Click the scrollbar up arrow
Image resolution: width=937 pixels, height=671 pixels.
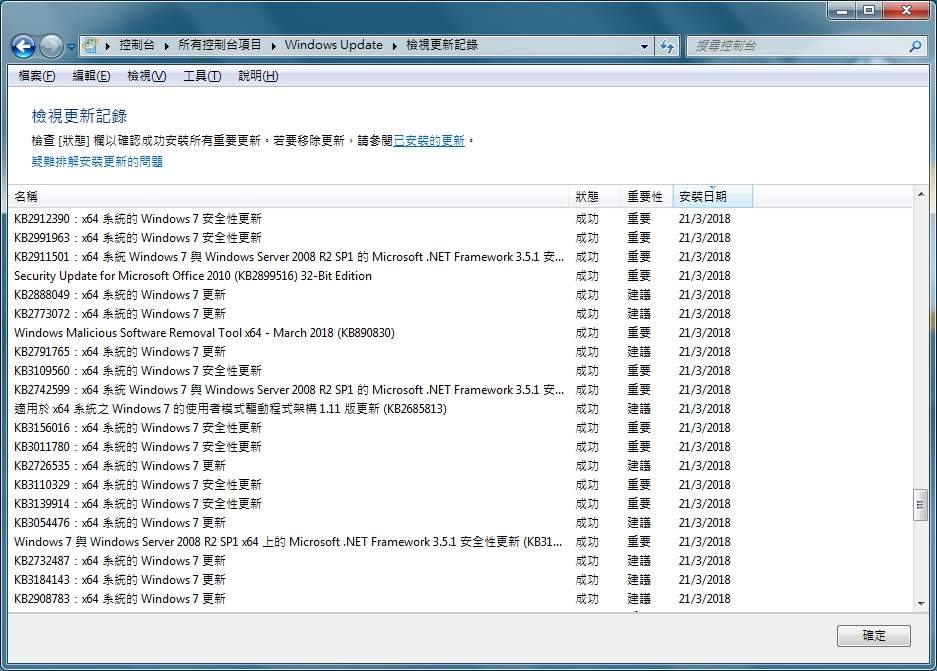point(920,194)
